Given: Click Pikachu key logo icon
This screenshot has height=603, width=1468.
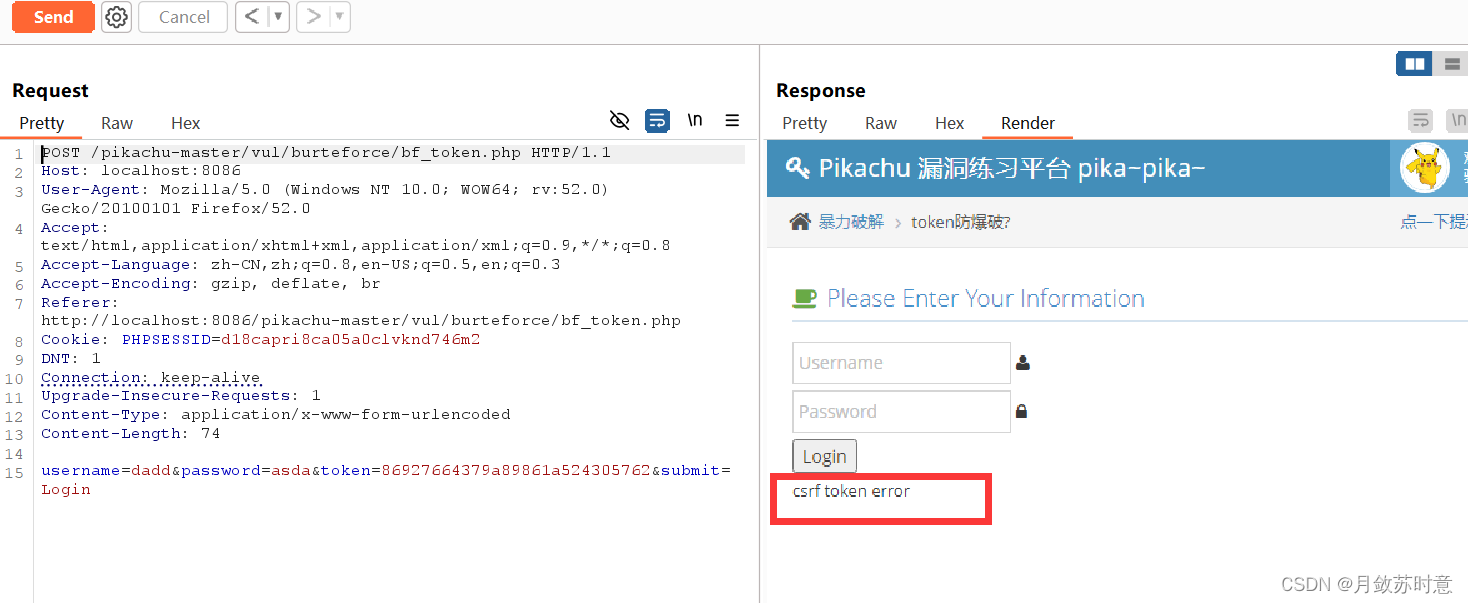Looking at the screenshot, I should tap(798, 167).
